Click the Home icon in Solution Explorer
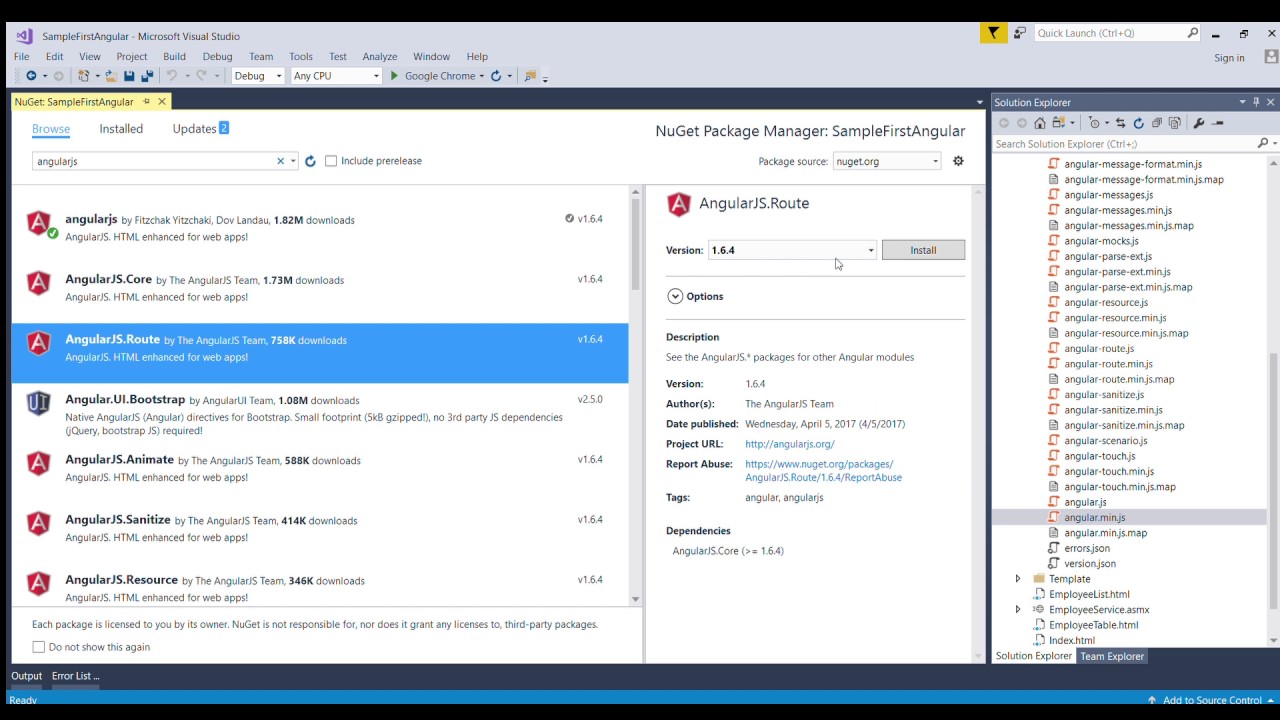 pos(1040,123)
